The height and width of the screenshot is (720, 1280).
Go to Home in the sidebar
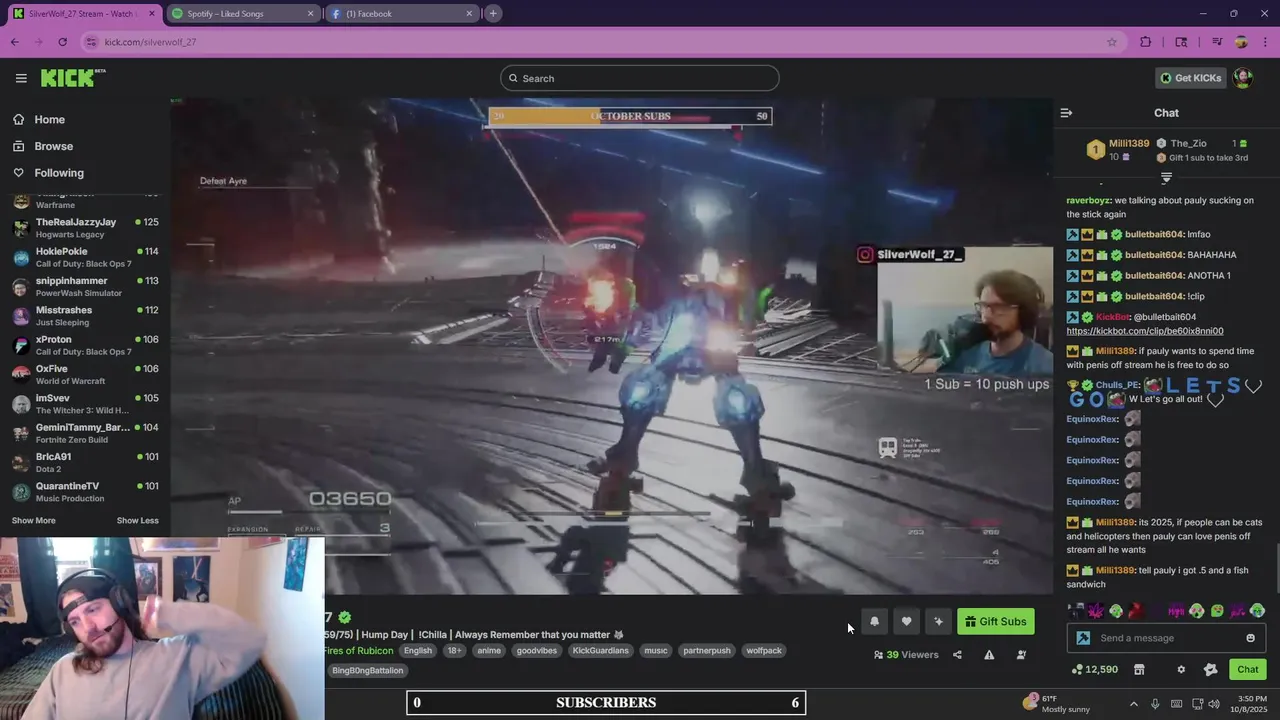(x=49, y=119)
